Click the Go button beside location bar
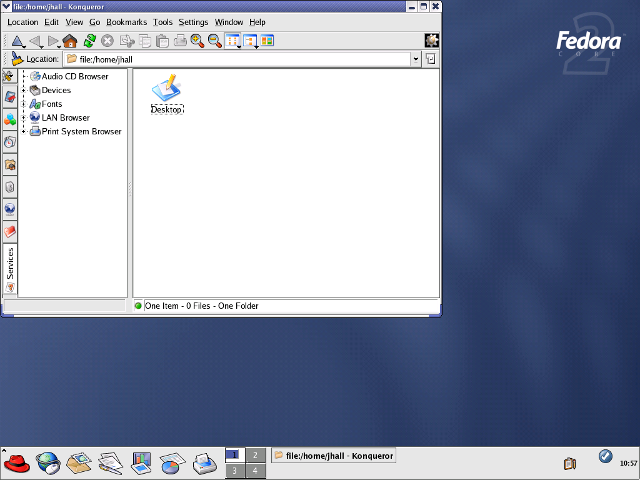This screenshot has height=480, width=640. tap(430, 60)
